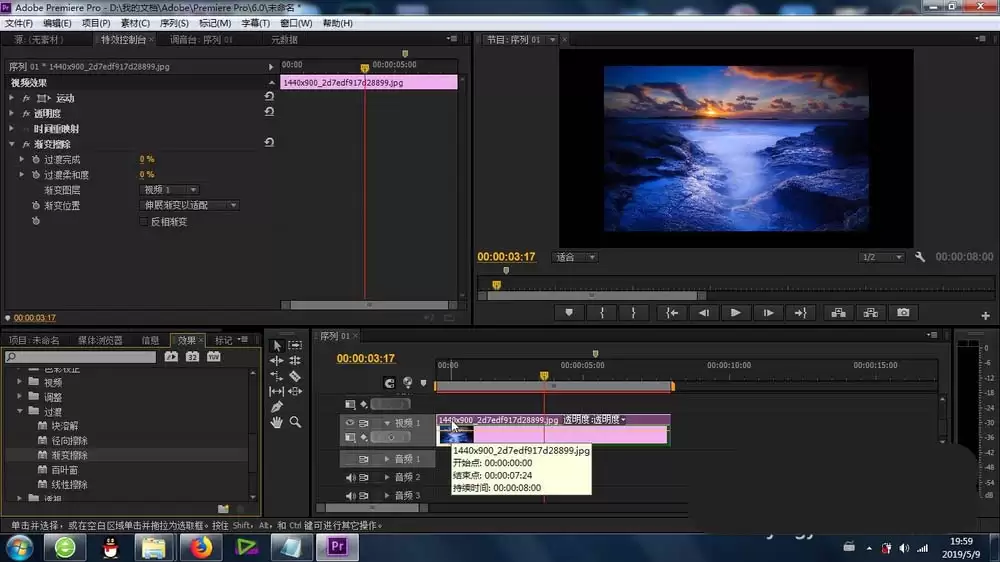Select the Zoom tool magnifier
Image resolution: width=1000 pixels, height=562 pixels.
pyautogui.click(x=295, y=422)
